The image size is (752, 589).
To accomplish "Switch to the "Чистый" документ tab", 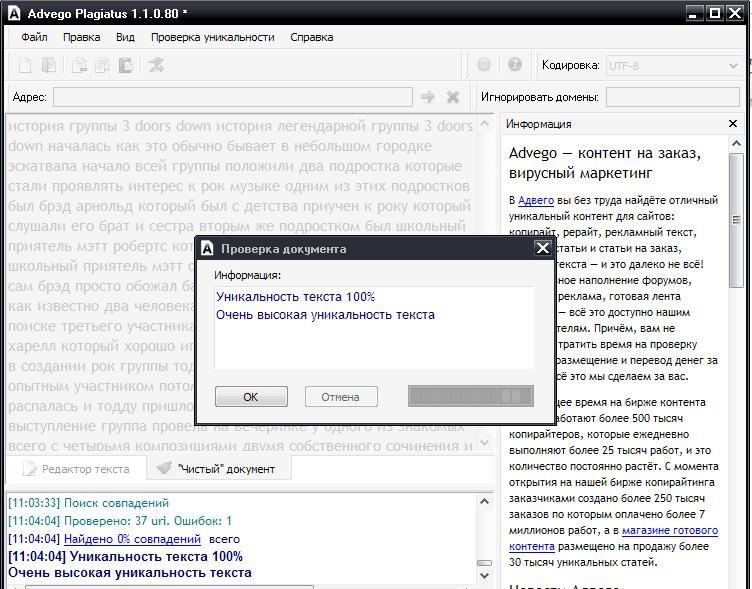I will click(x=219, y=469).
